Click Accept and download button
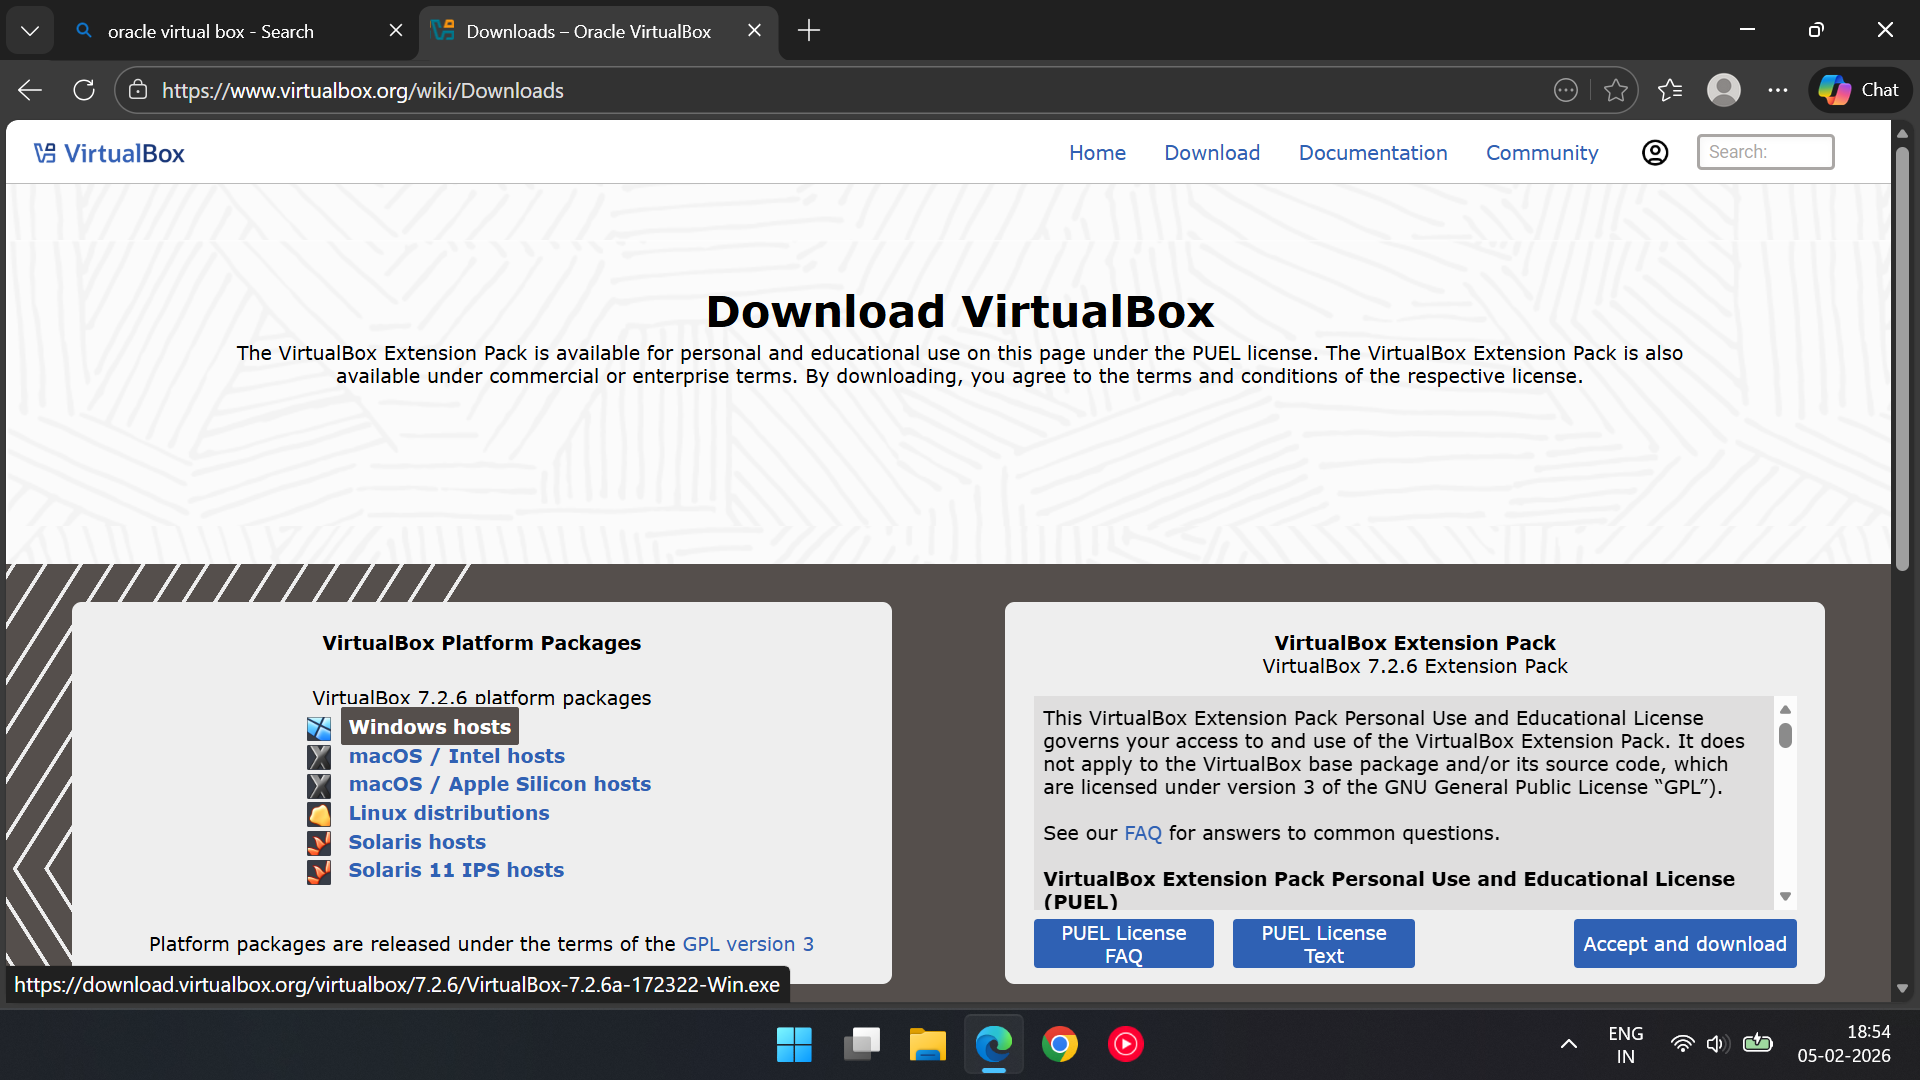The image size is (1920, 1080). point(1684,944)
